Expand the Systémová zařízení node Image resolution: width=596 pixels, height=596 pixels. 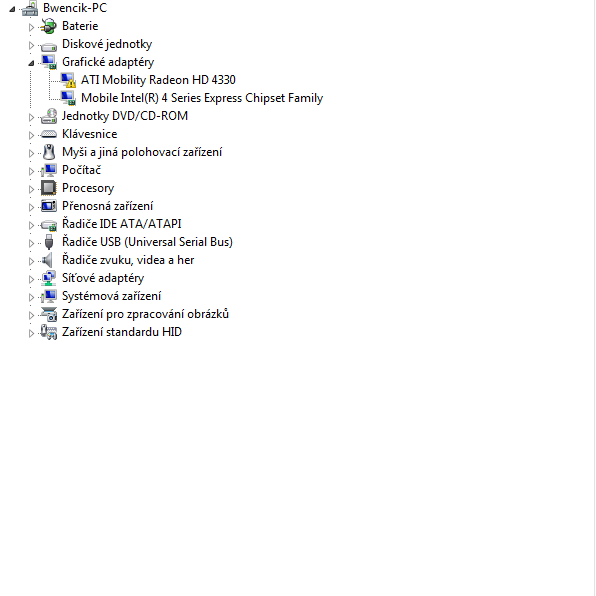(x=31, y=297)
